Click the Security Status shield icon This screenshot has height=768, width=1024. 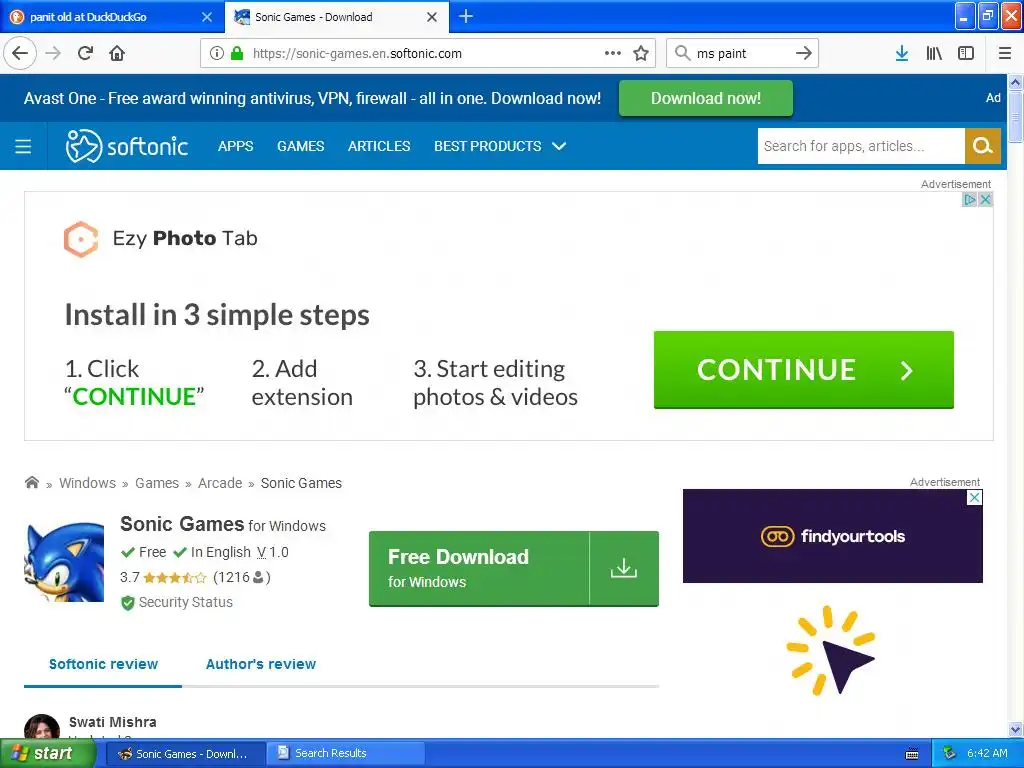click(x=128, y=603)
